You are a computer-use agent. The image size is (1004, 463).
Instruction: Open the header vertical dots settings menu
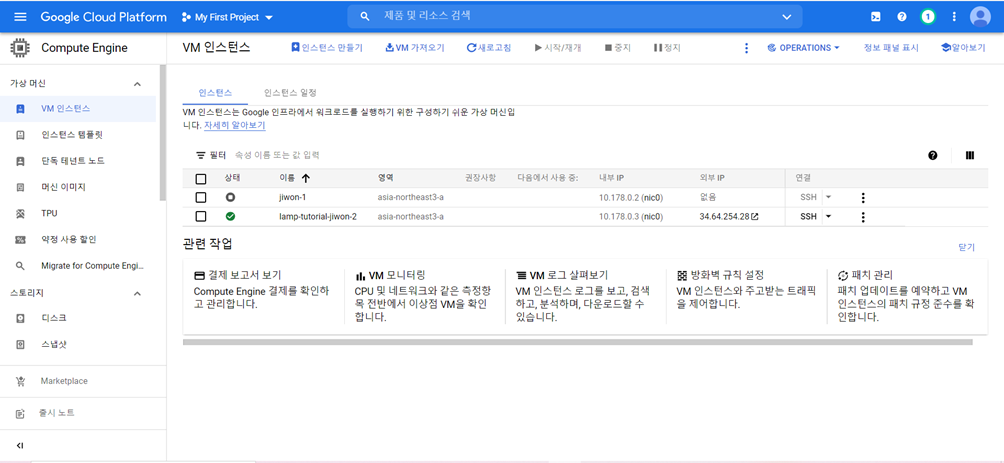[x=955, y=17]
